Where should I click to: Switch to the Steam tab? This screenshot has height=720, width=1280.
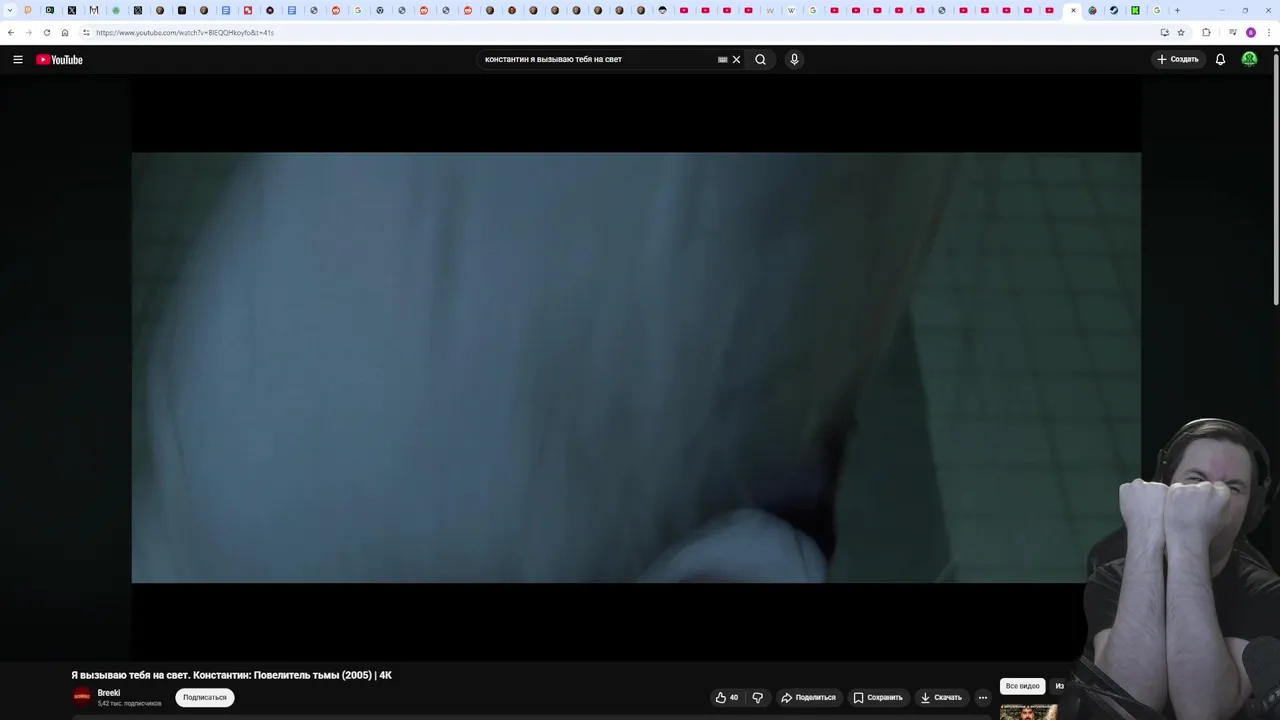(x=1114, y=11)
